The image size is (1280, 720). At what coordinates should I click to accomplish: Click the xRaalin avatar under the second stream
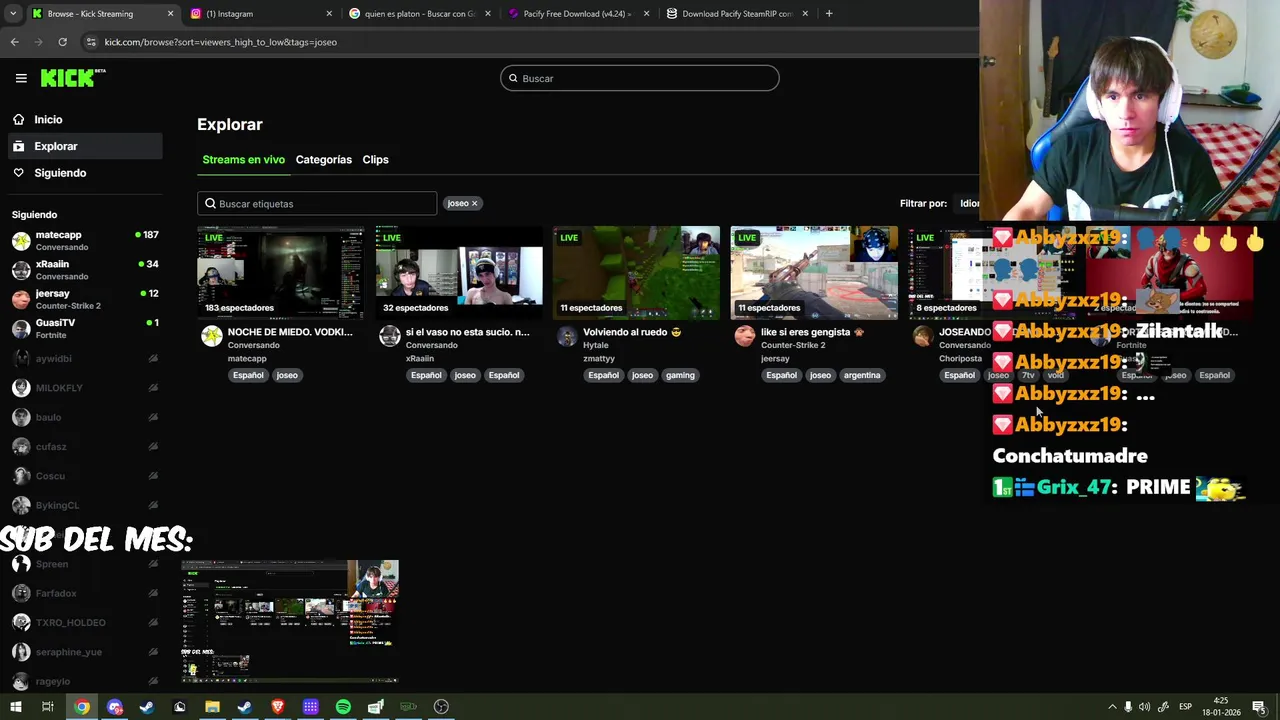(x=390, y=336)
